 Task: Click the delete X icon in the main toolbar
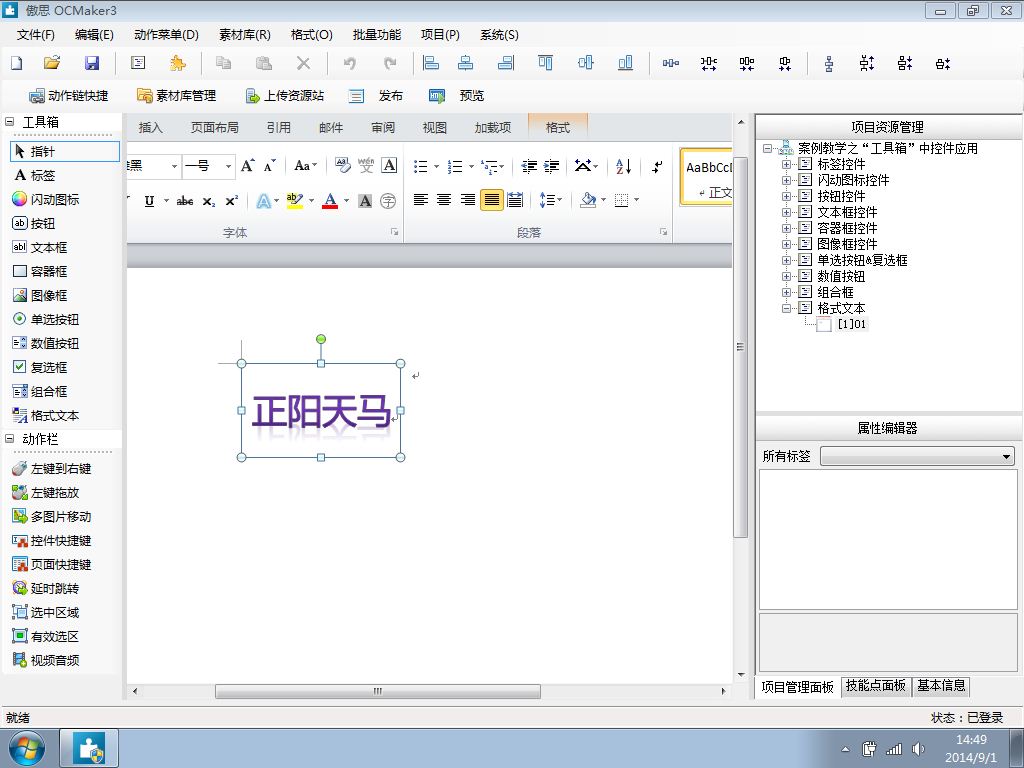tap(303, 63)
